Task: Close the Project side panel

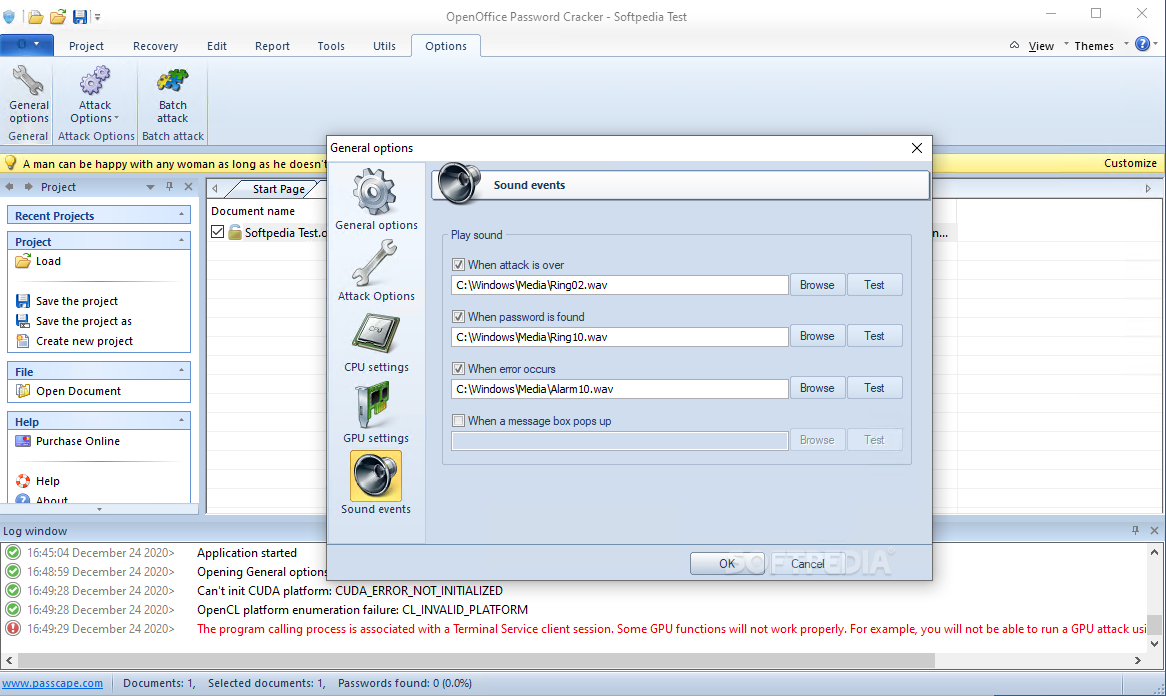Action: 188,187
